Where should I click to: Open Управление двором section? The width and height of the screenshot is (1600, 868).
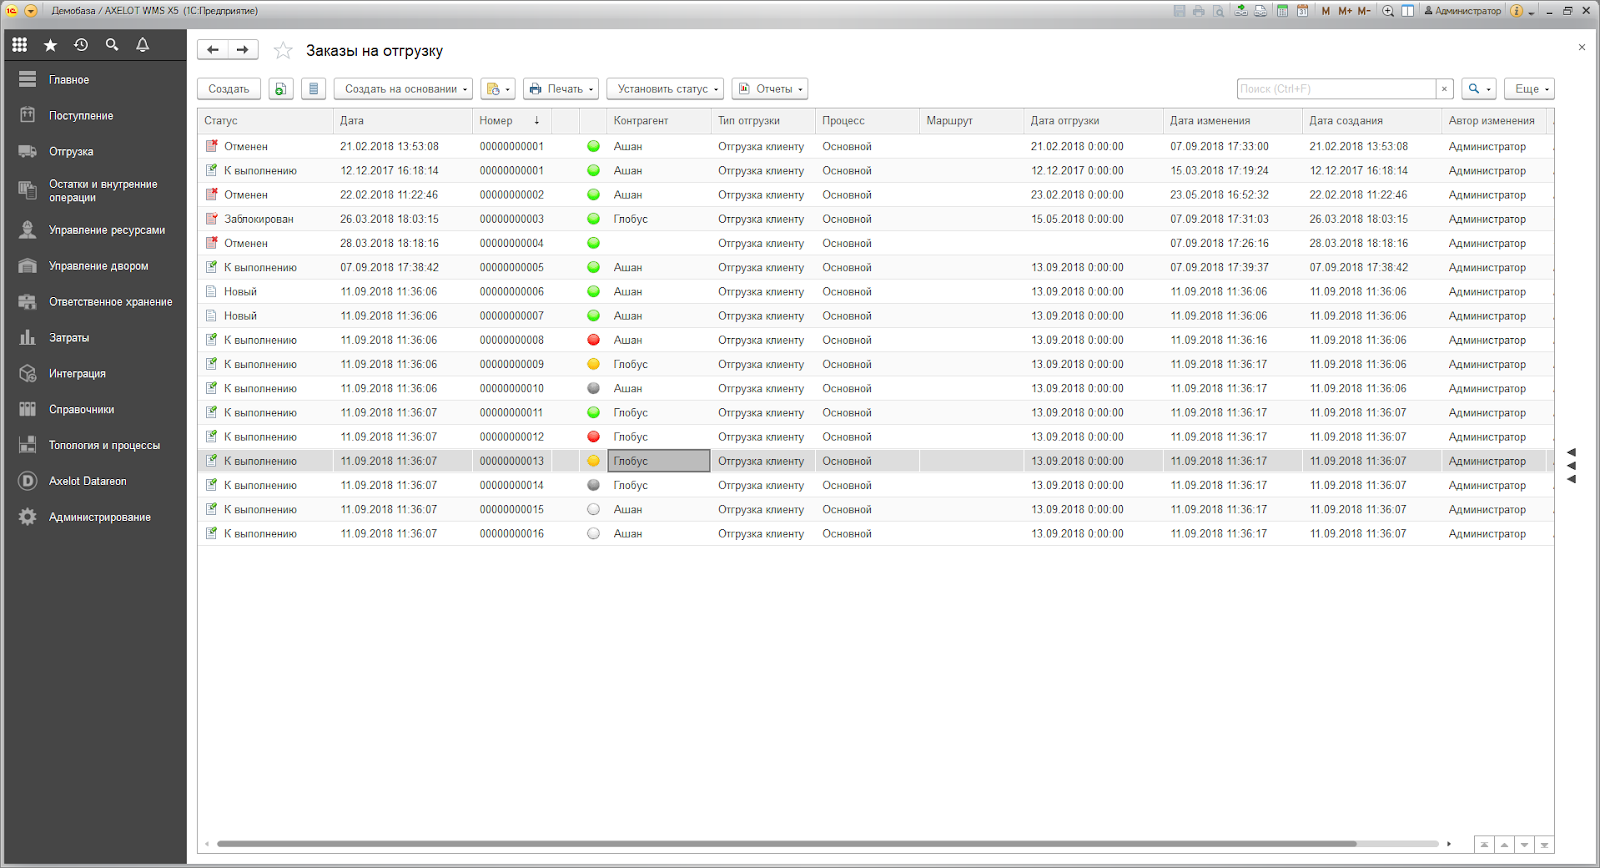[94, 266]
